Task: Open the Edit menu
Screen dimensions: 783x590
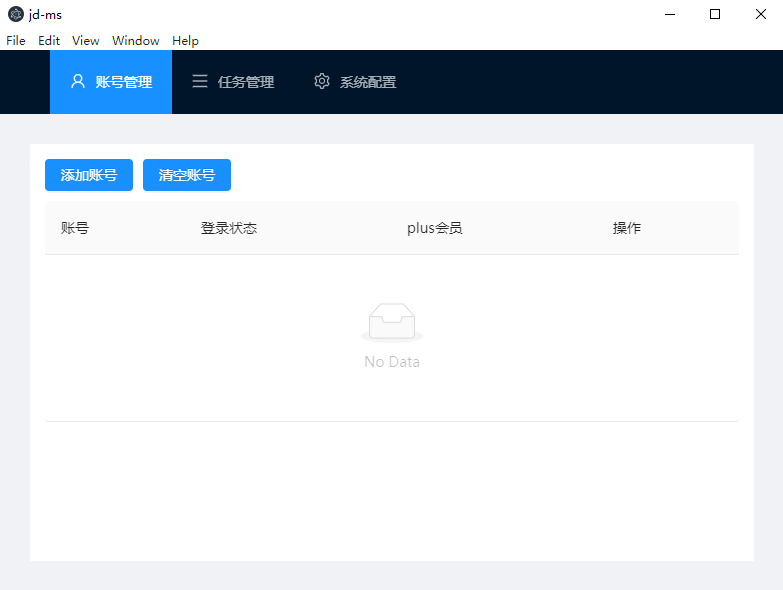Action: pyautogui.click(x=49, y=41)
